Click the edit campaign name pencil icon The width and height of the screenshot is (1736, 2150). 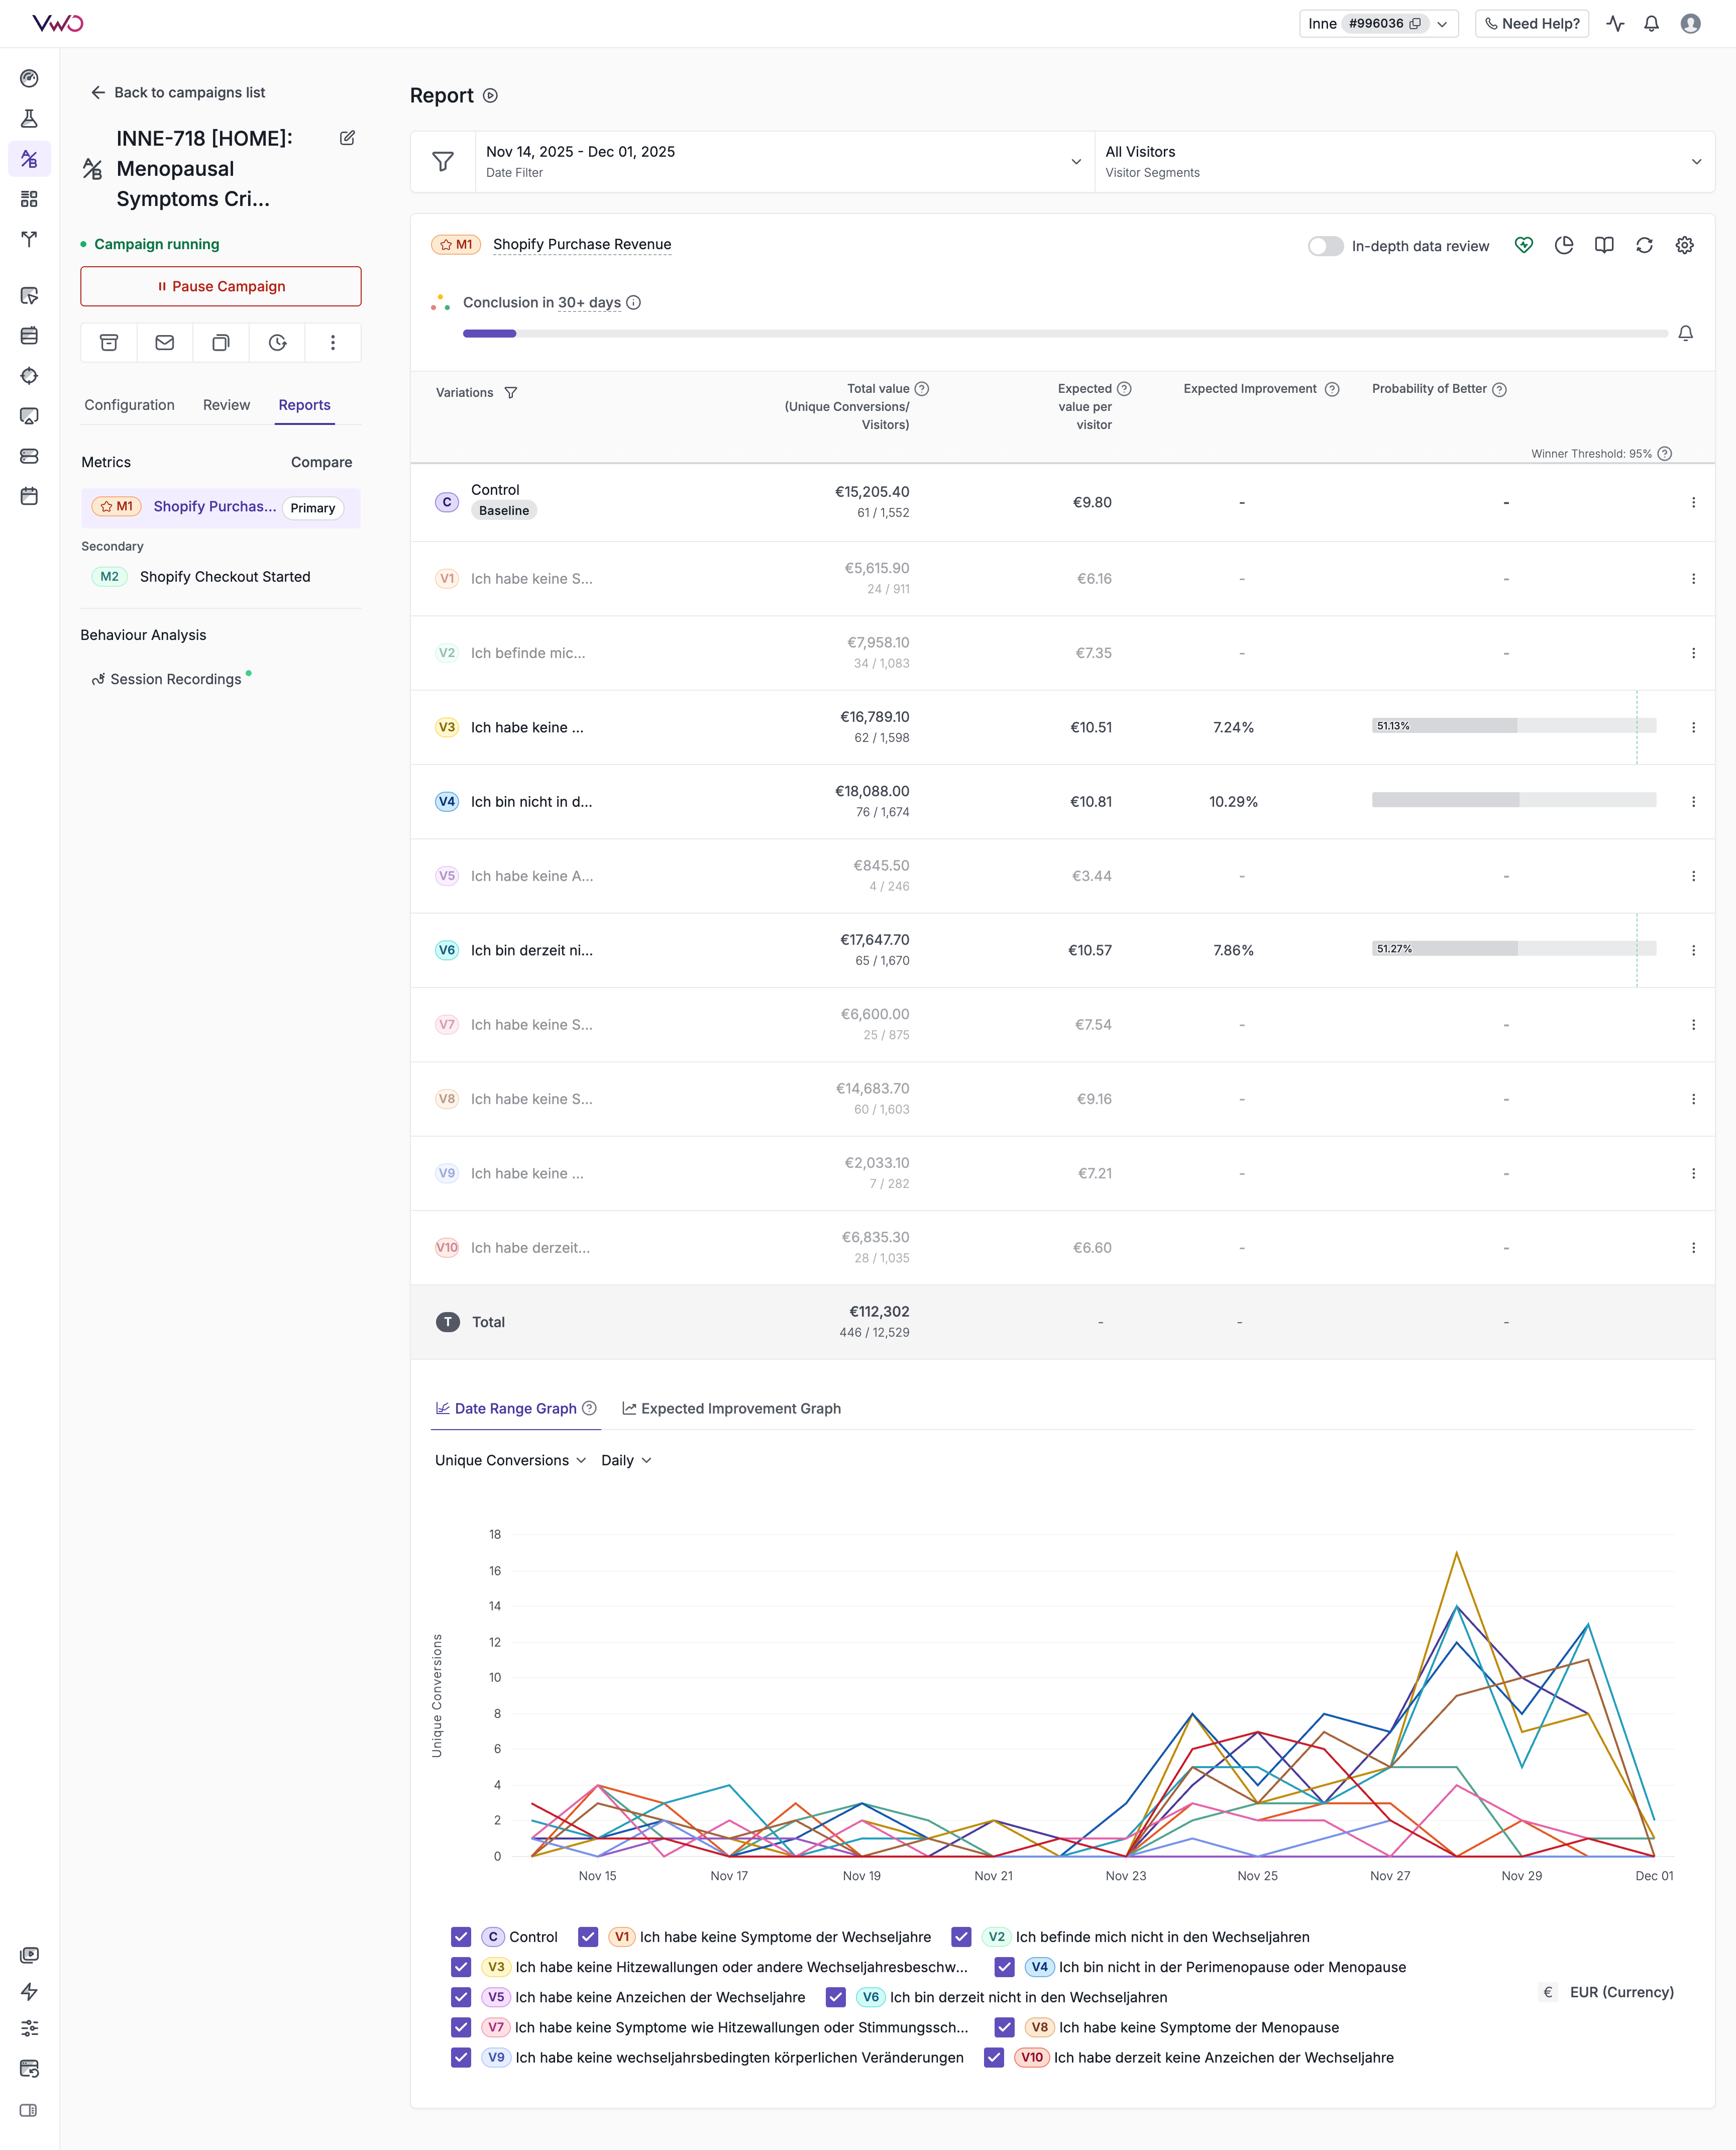(347, 138)
